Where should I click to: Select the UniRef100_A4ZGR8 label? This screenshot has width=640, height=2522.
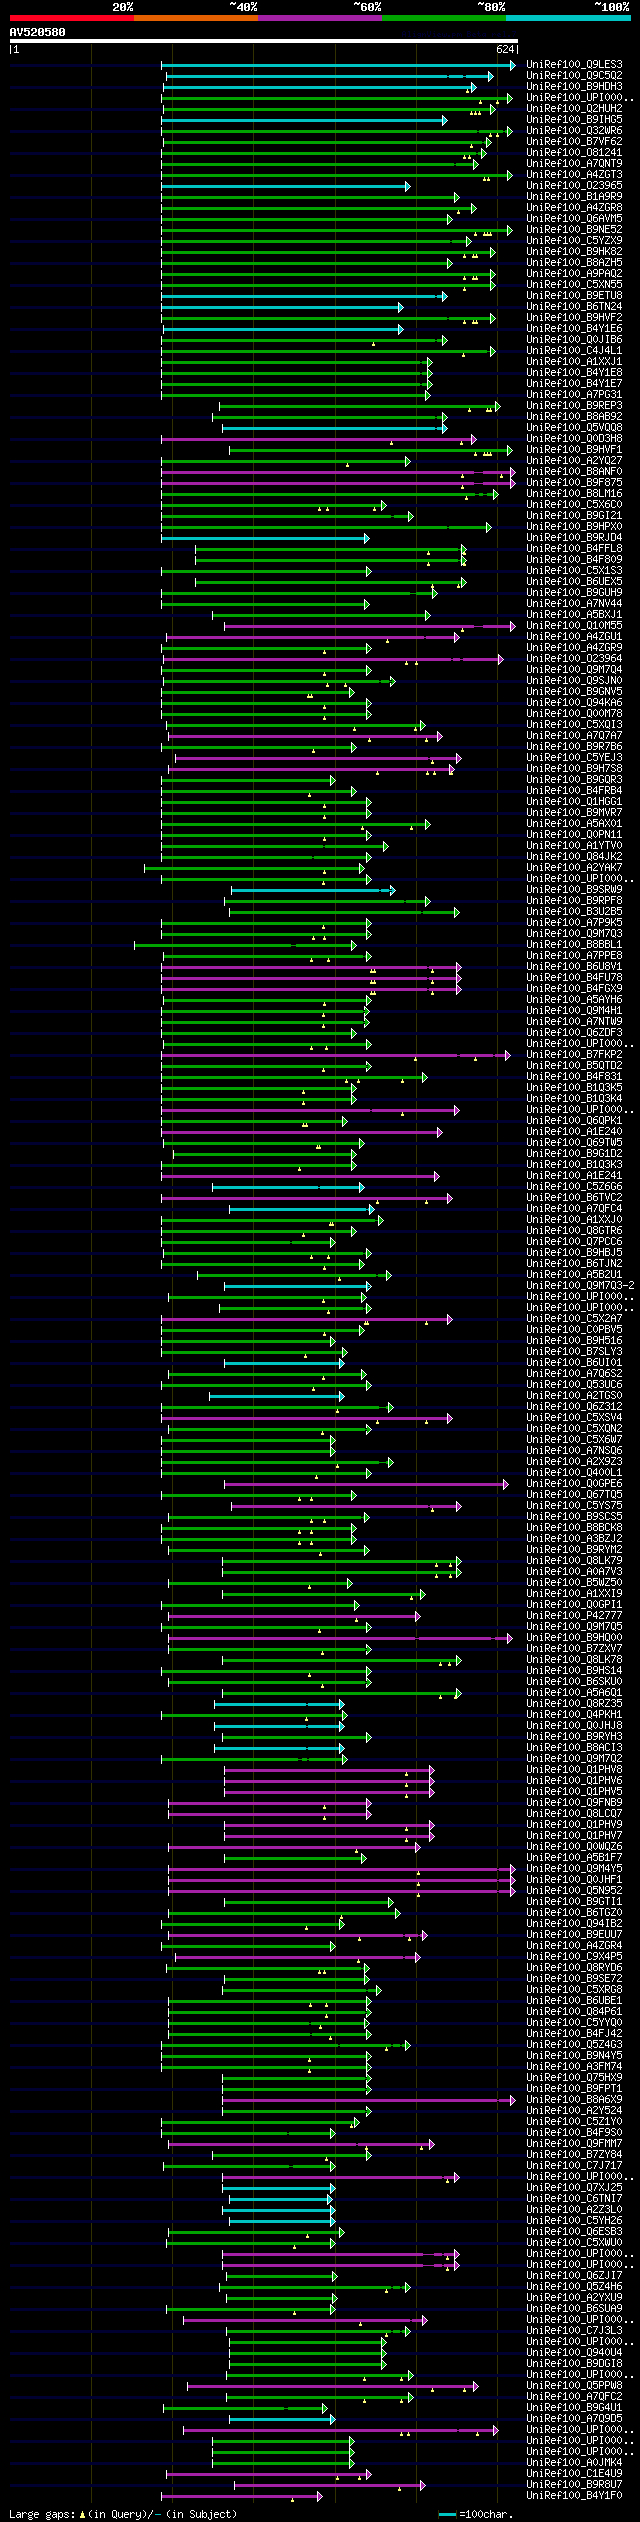[x=574, y=208]
